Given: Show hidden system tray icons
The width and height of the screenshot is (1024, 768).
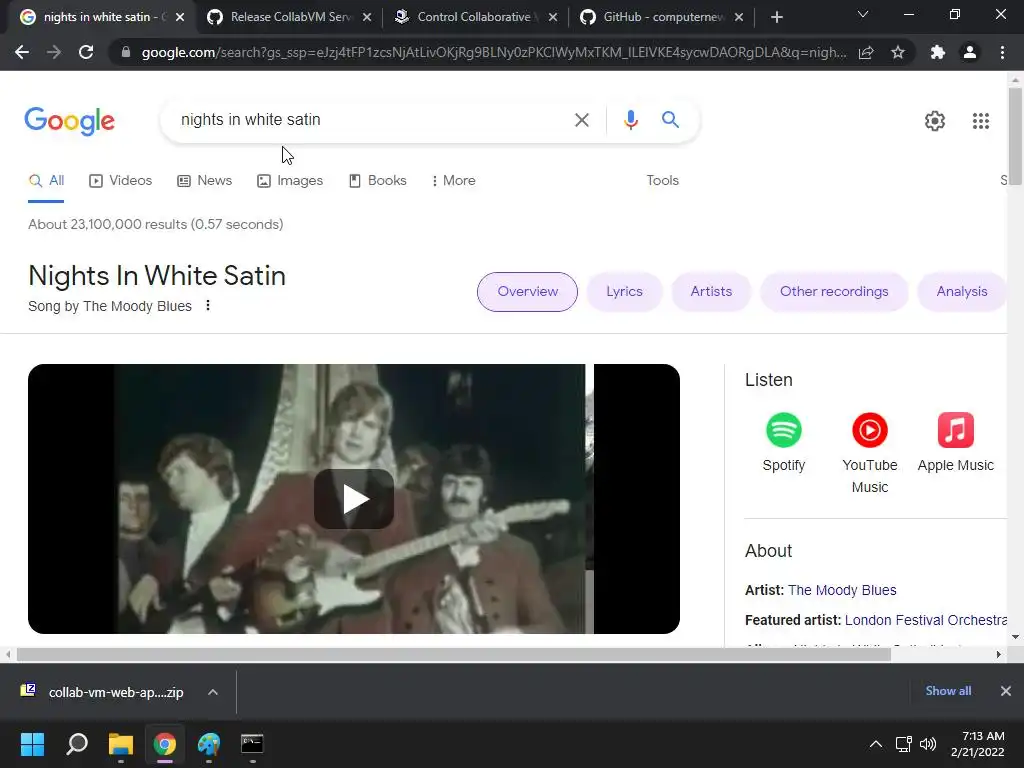Looking at the screenshot, I should tap(876, 744).
